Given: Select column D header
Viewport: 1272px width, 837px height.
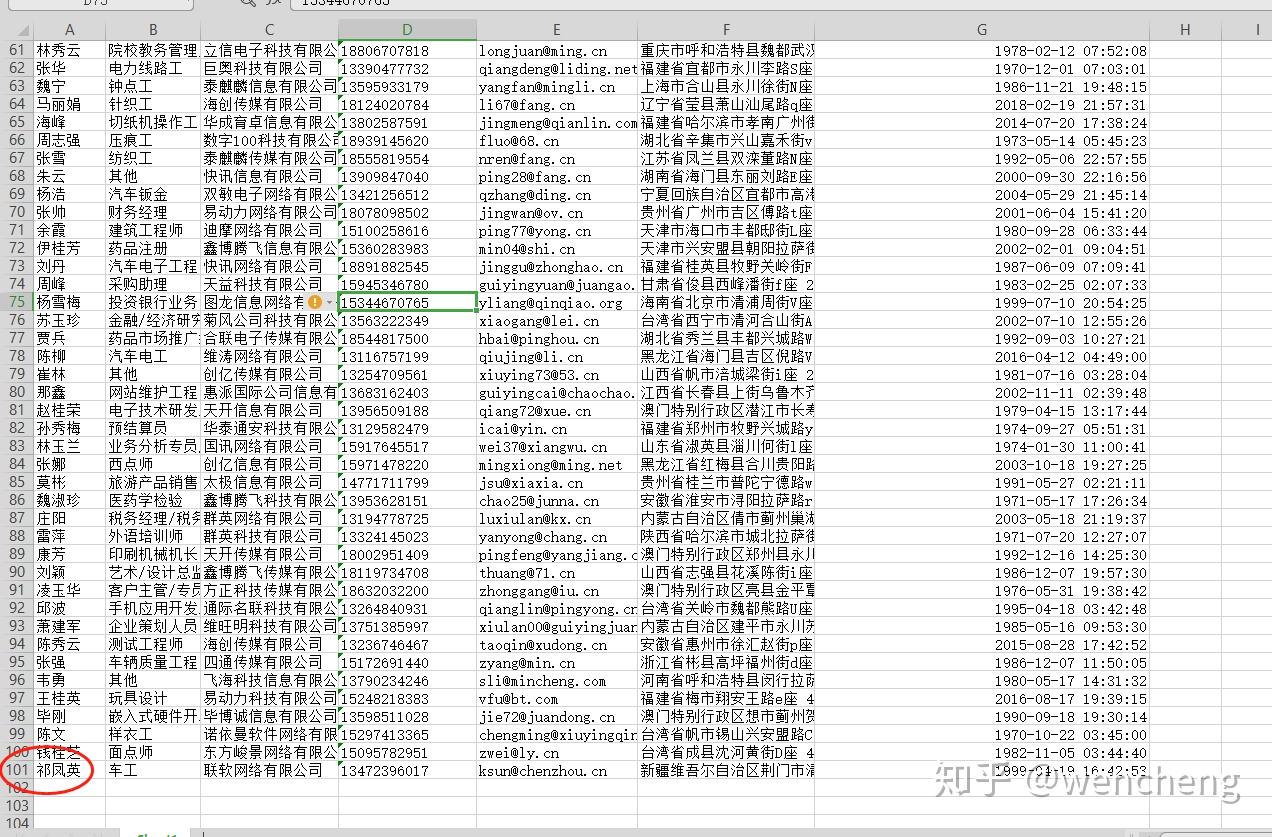Looking at the screenshot, I should click(405, 29).
